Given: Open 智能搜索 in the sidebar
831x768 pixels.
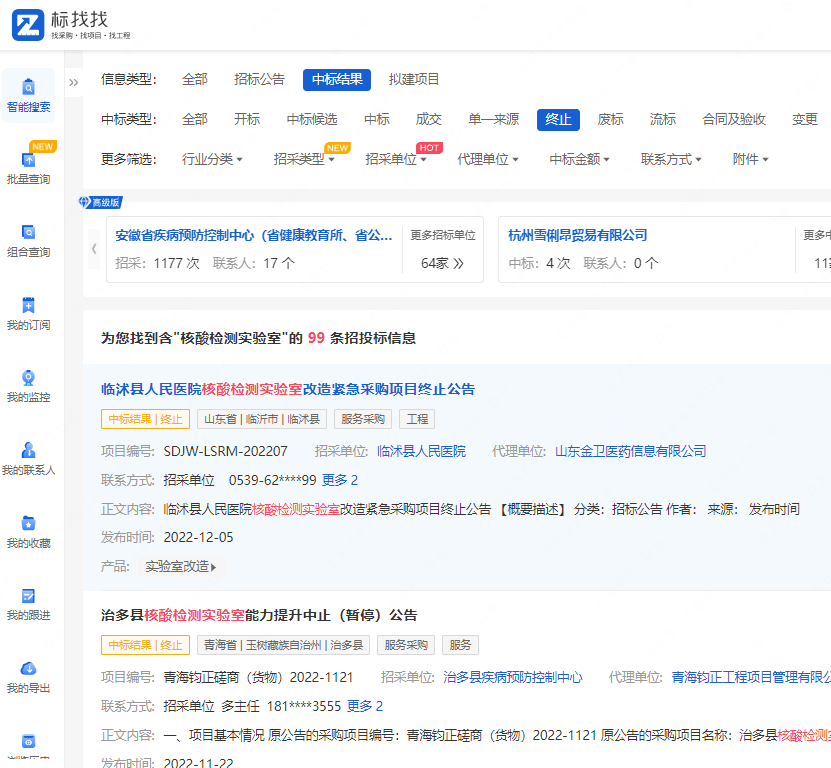Looking at the screenshot, I should (29, 96).
